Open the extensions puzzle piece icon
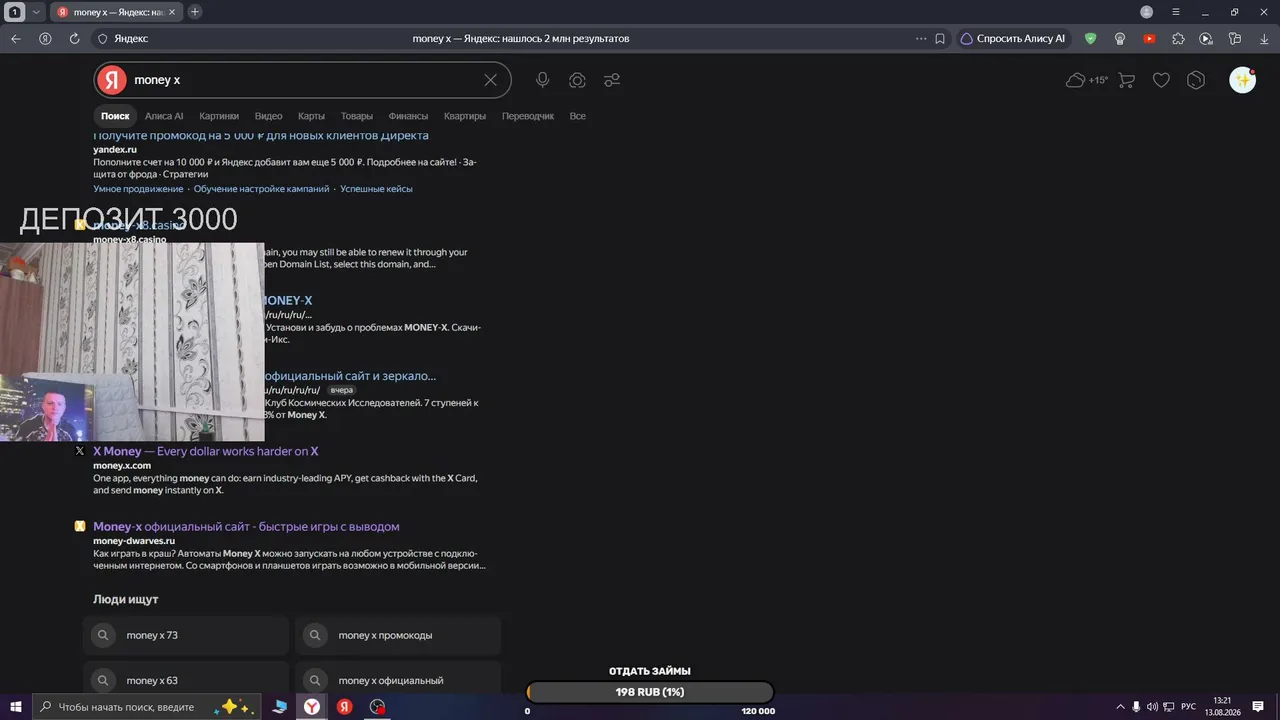The width and height of the screenshot is (1280, 720). 1178,39
